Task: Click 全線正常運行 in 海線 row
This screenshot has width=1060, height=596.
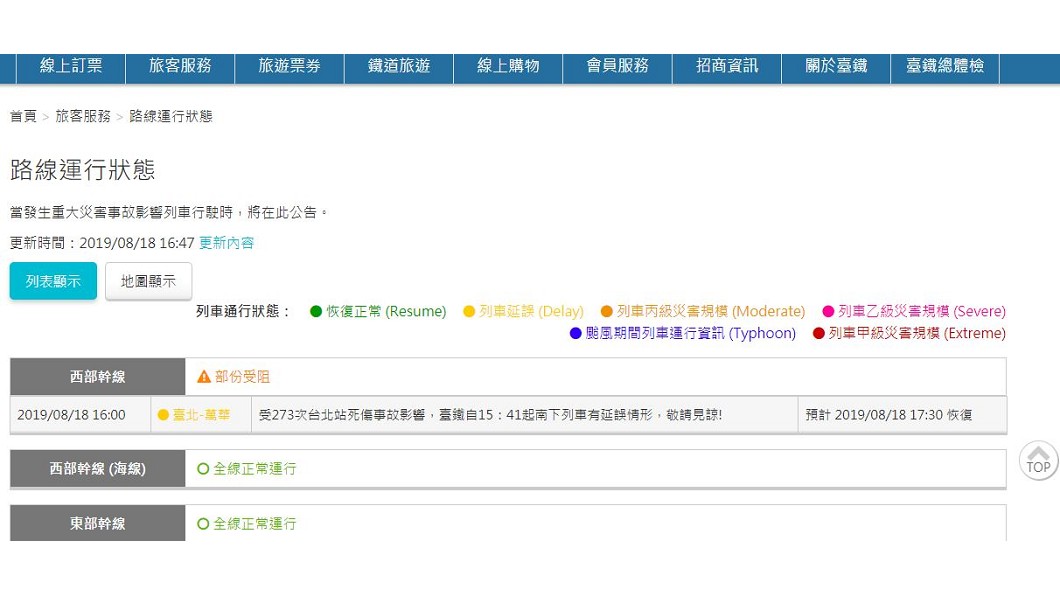Action: click(255, 468)
